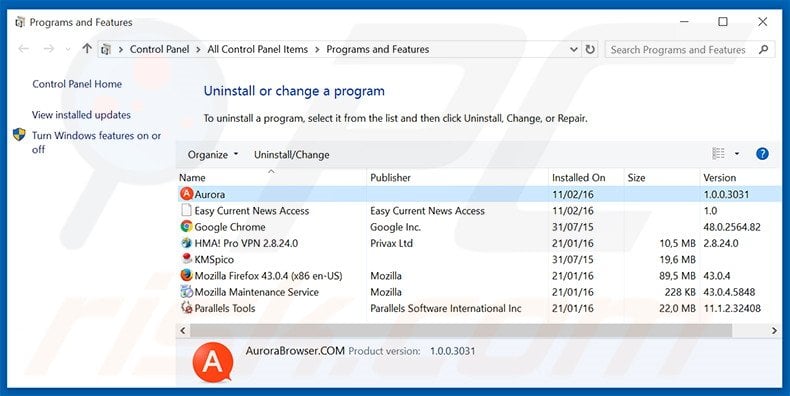
Task: Click AuroraBrowser.COM text in details pane
Action: pyautogui.click(x=295, y=351)
